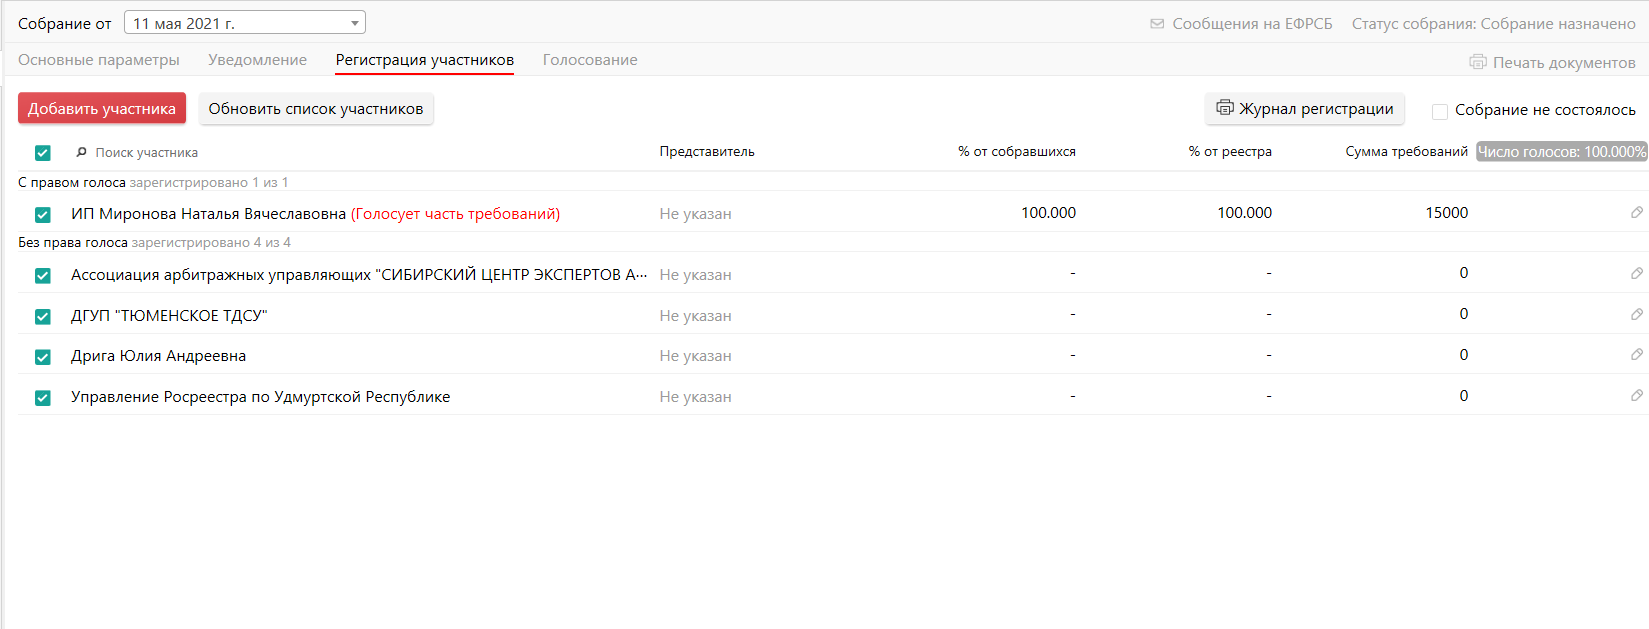1649x629 pixels.
Task: Click the edit icon for ИП Миронова row
Action: click(x=1636, y=212)
